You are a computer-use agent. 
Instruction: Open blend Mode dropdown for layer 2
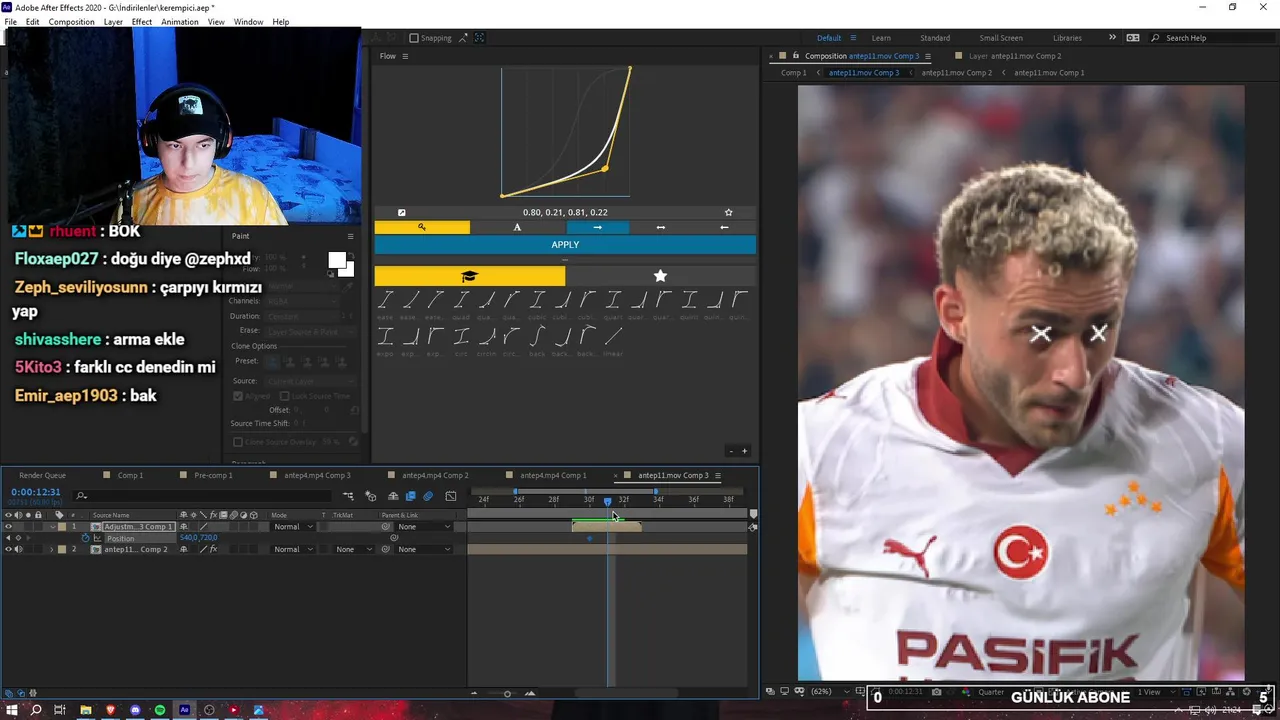tap(293, 549)
